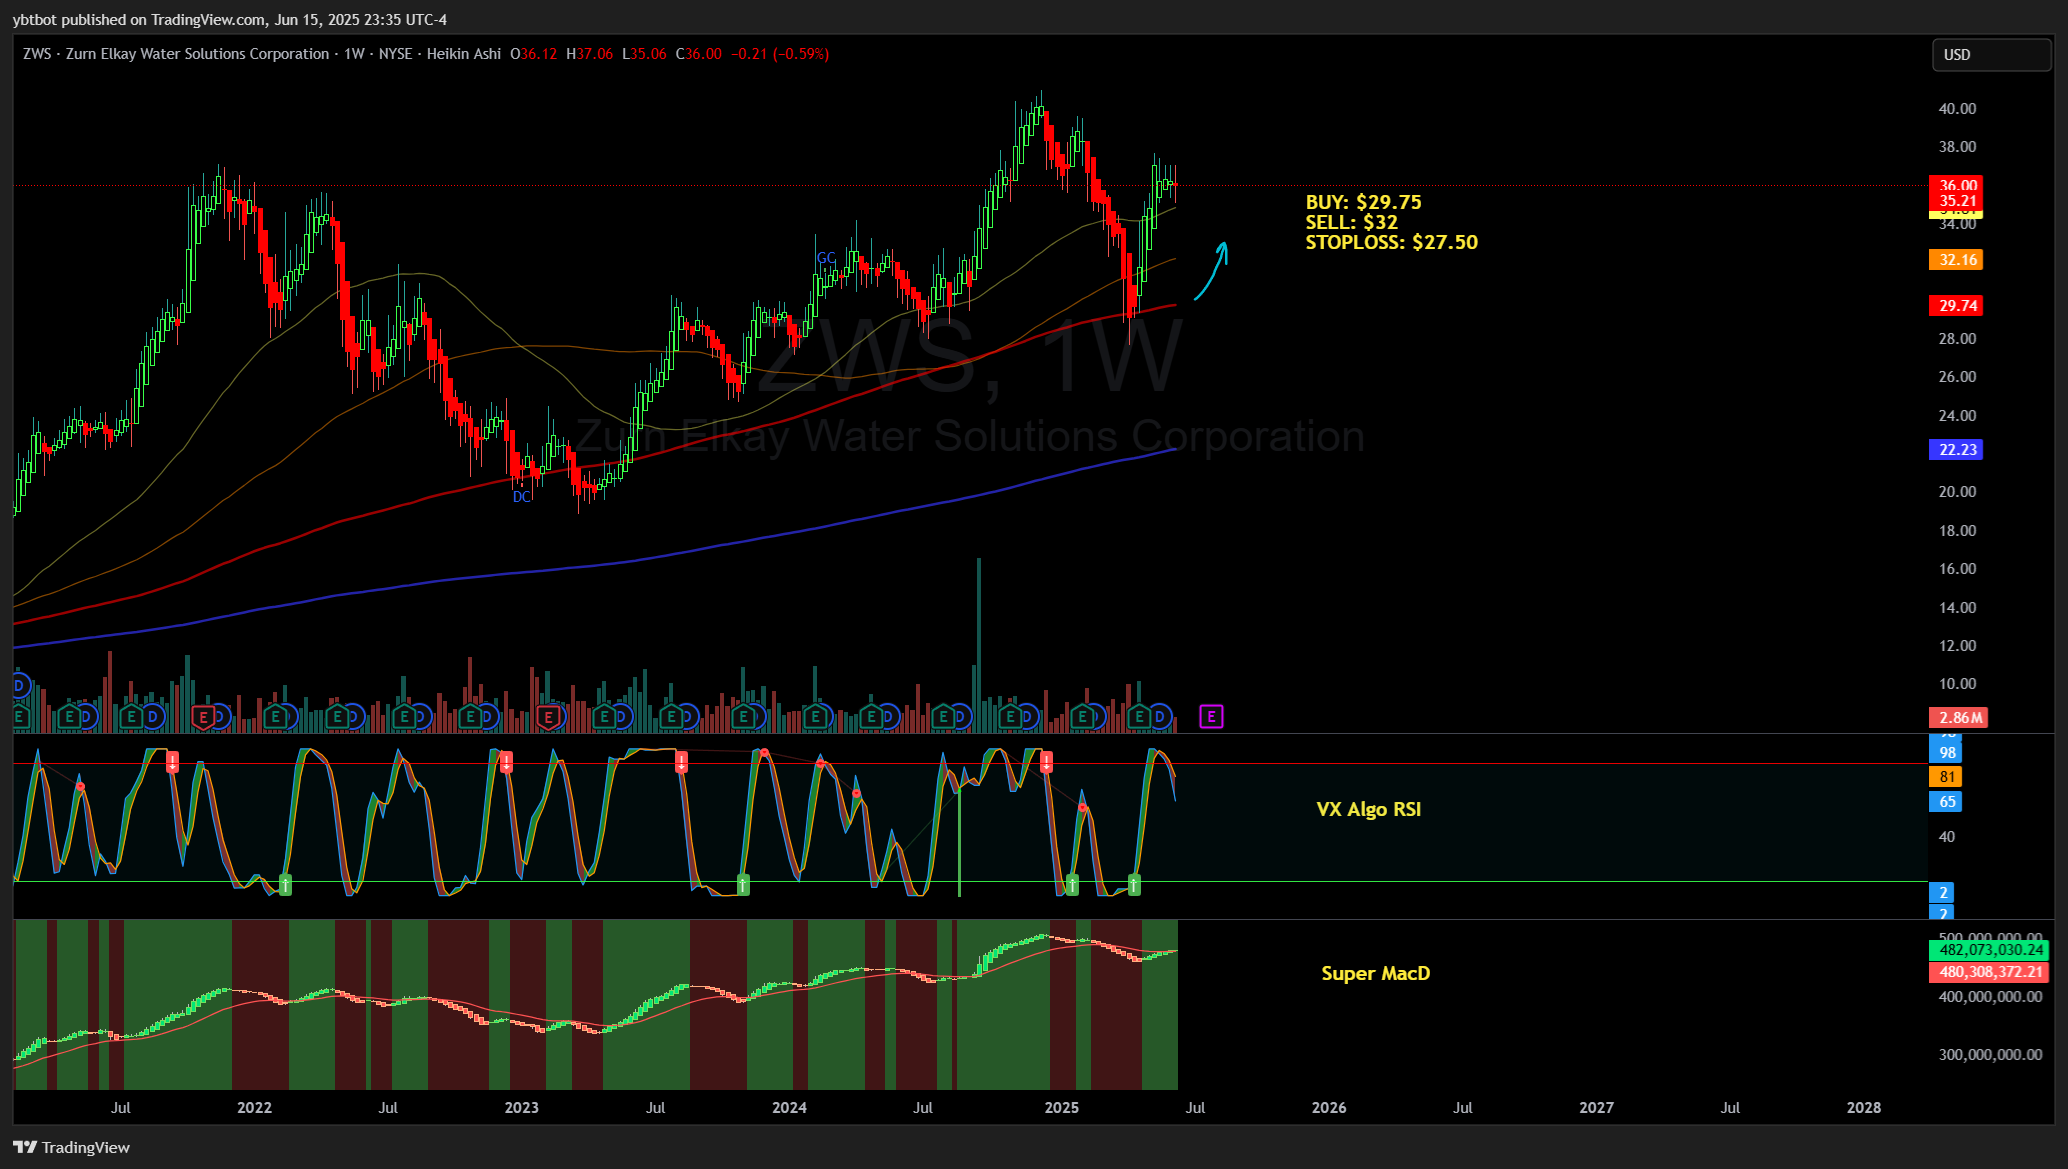Click the change value −0.21 (−0.59%)
The height and width of the screenshot is (1169, 2068).
(x=780, y=54)
